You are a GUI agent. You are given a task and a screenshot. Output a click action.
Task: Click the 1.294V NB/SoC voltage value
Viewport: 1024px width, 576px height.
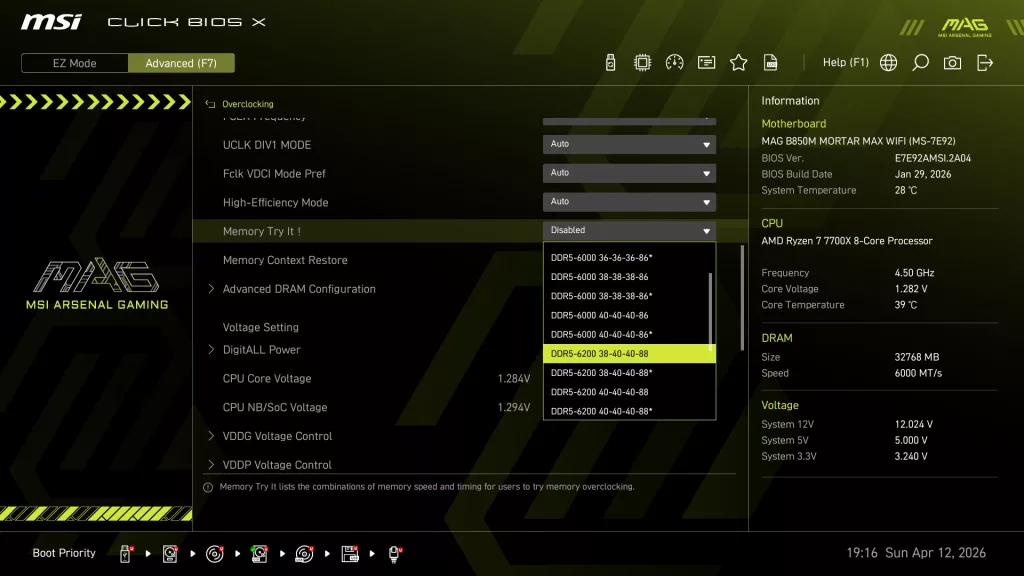click(513, 408)
